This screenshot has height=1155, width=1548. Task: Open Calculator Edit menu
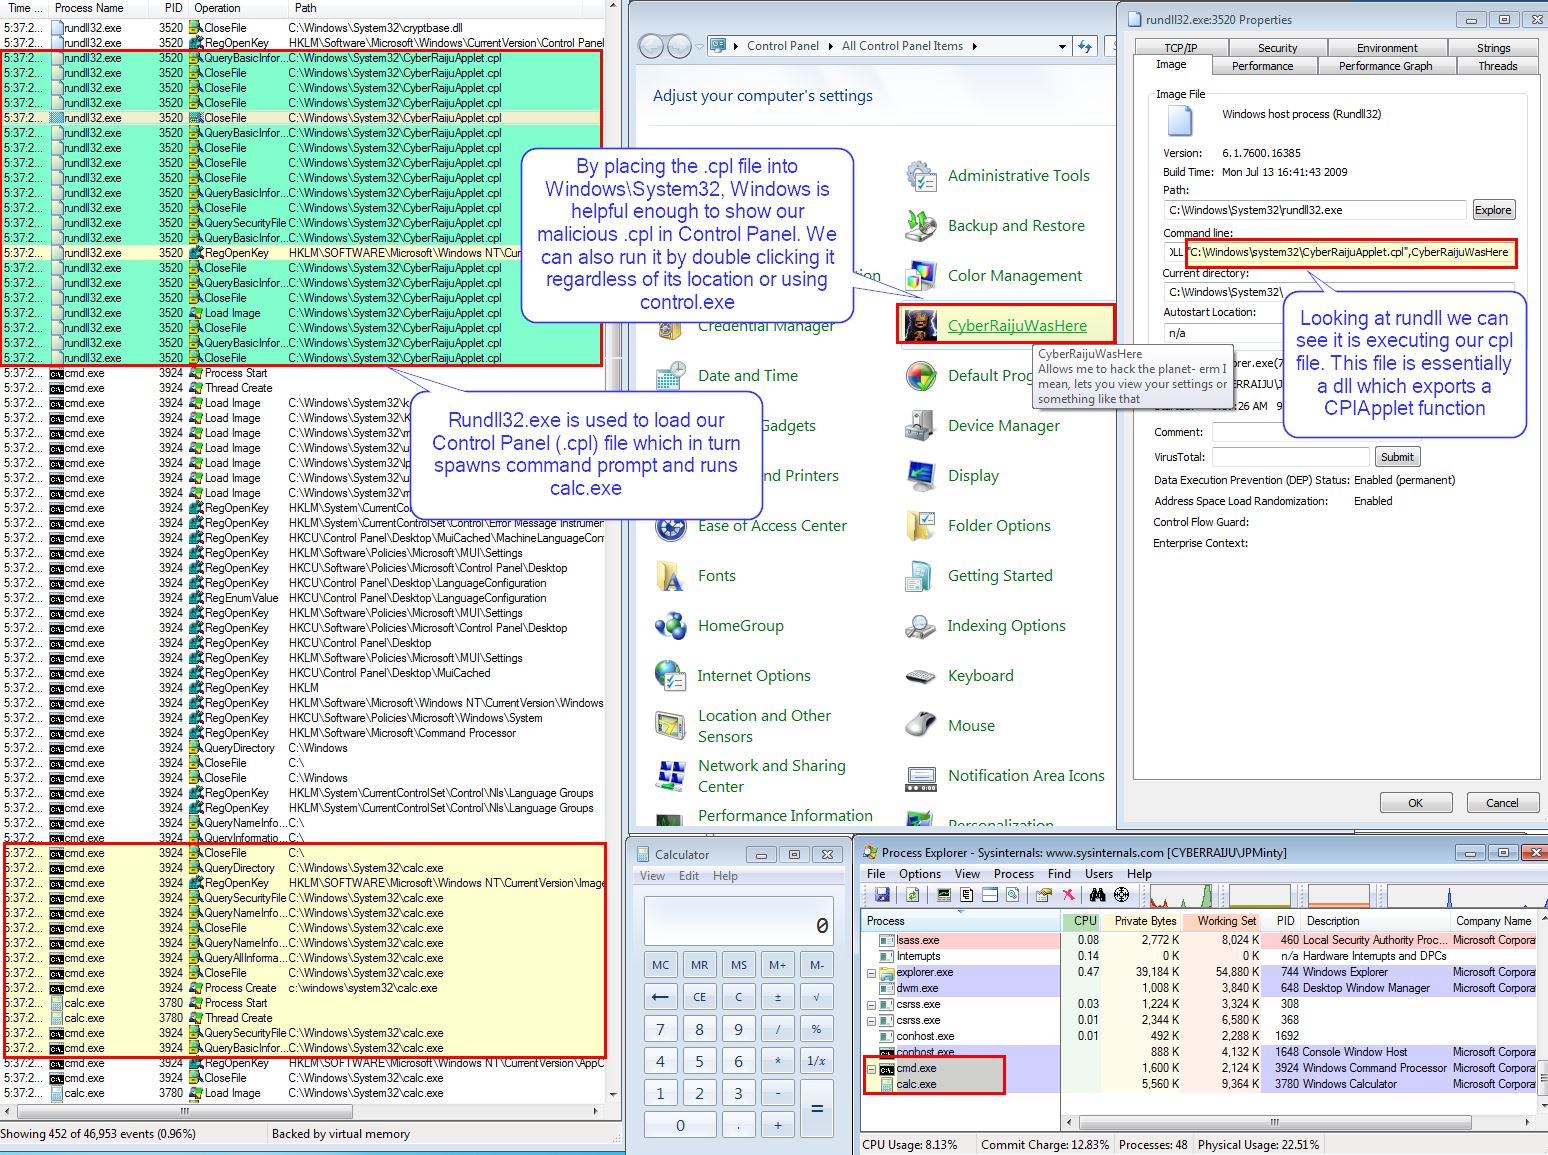point(689,876)
